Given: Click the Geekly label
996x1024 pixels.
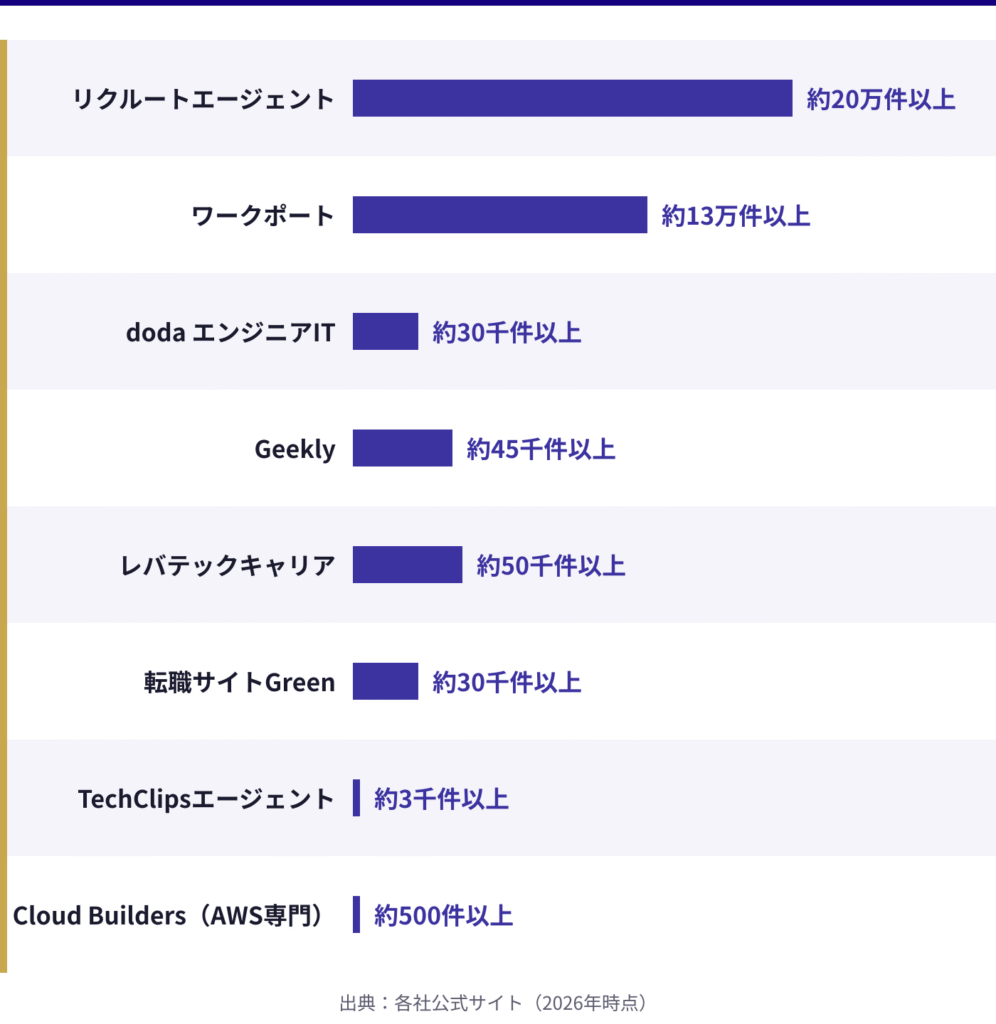Looking at the screenshot, I should click(295, 449).
